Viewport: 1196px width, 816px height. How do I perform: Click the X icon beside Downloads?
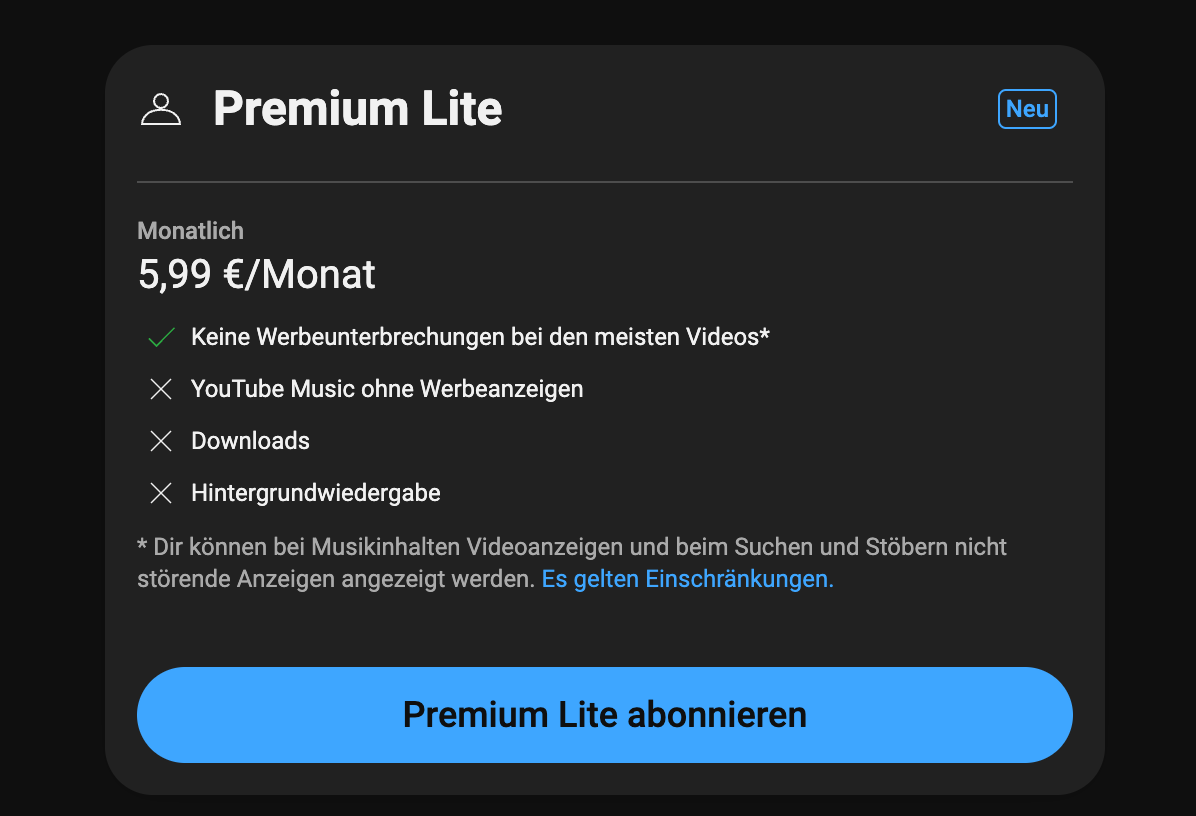click(x=161, y=441)
